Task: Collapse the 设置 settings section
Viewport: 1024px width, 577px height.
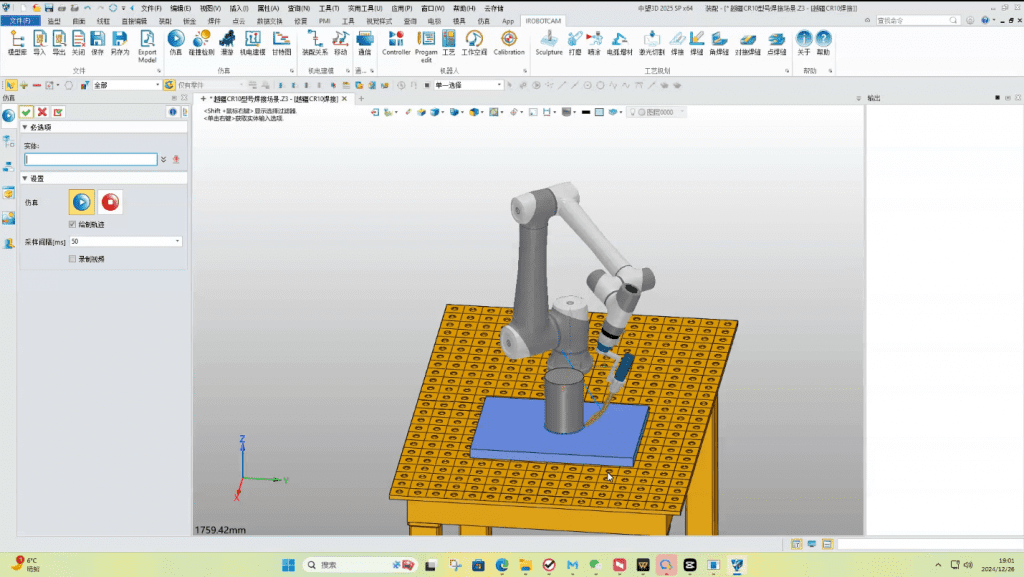Action: (x=24, y=178)
